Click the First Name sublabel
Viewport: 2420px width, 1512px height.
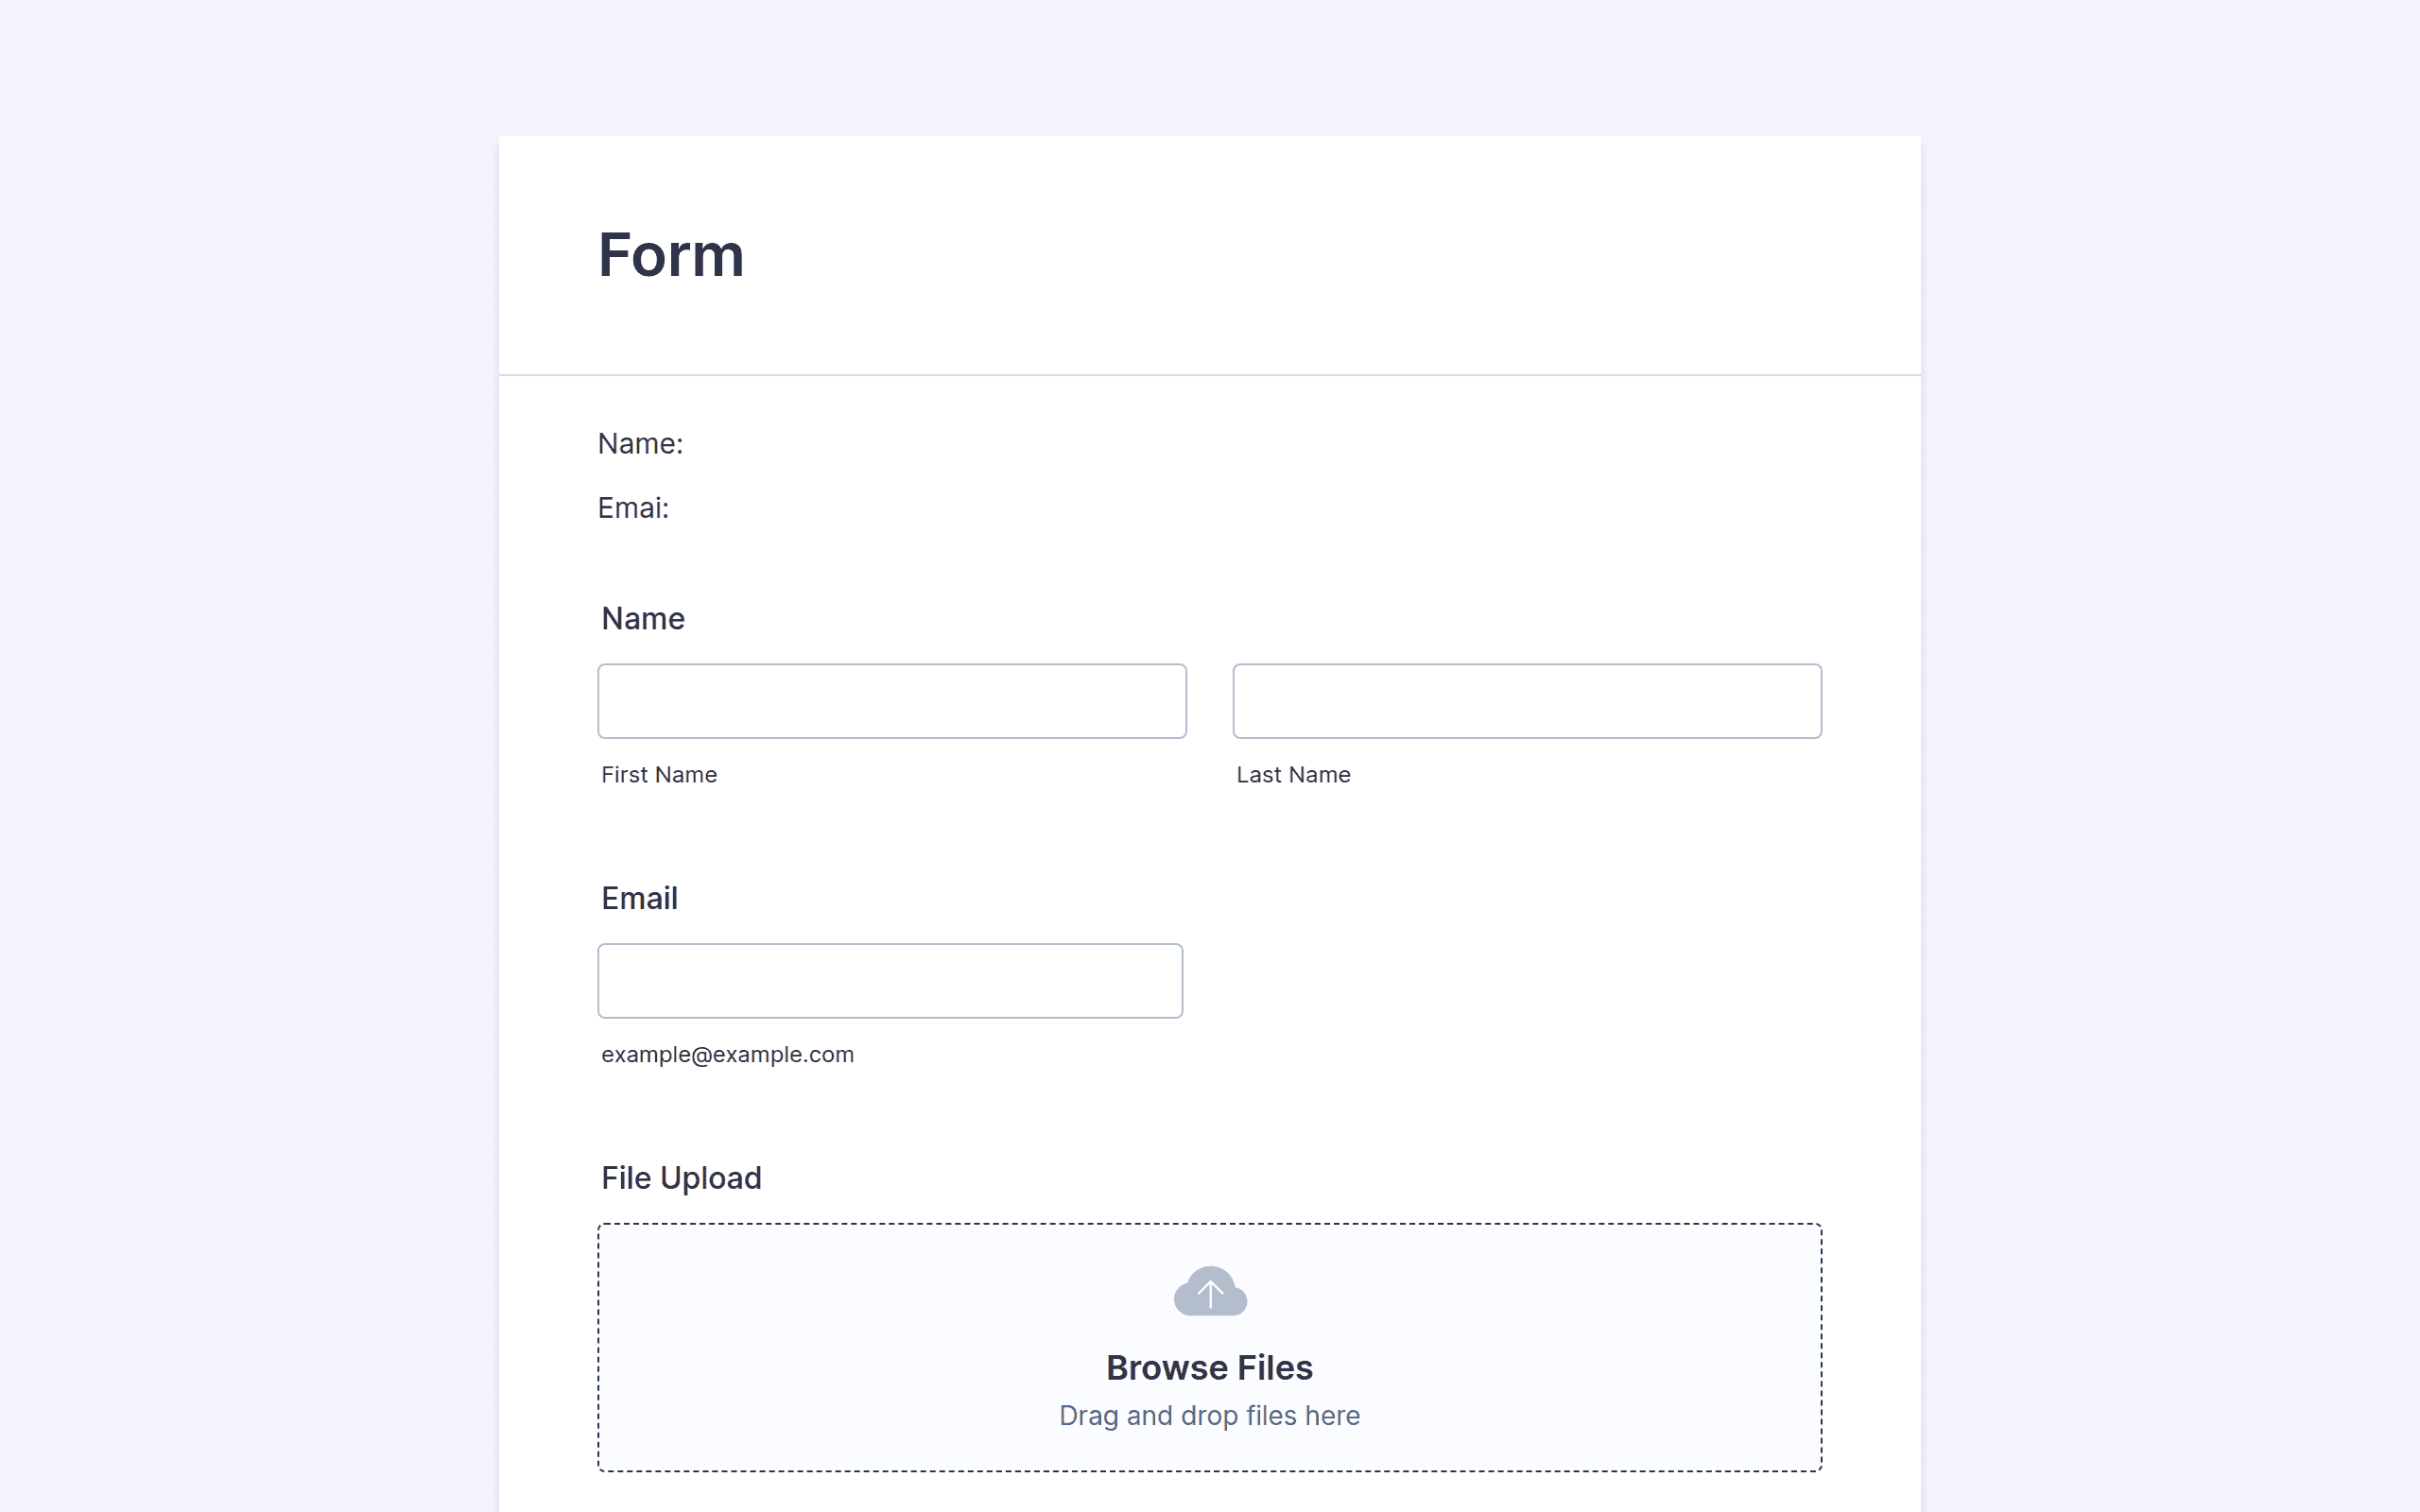659,775
